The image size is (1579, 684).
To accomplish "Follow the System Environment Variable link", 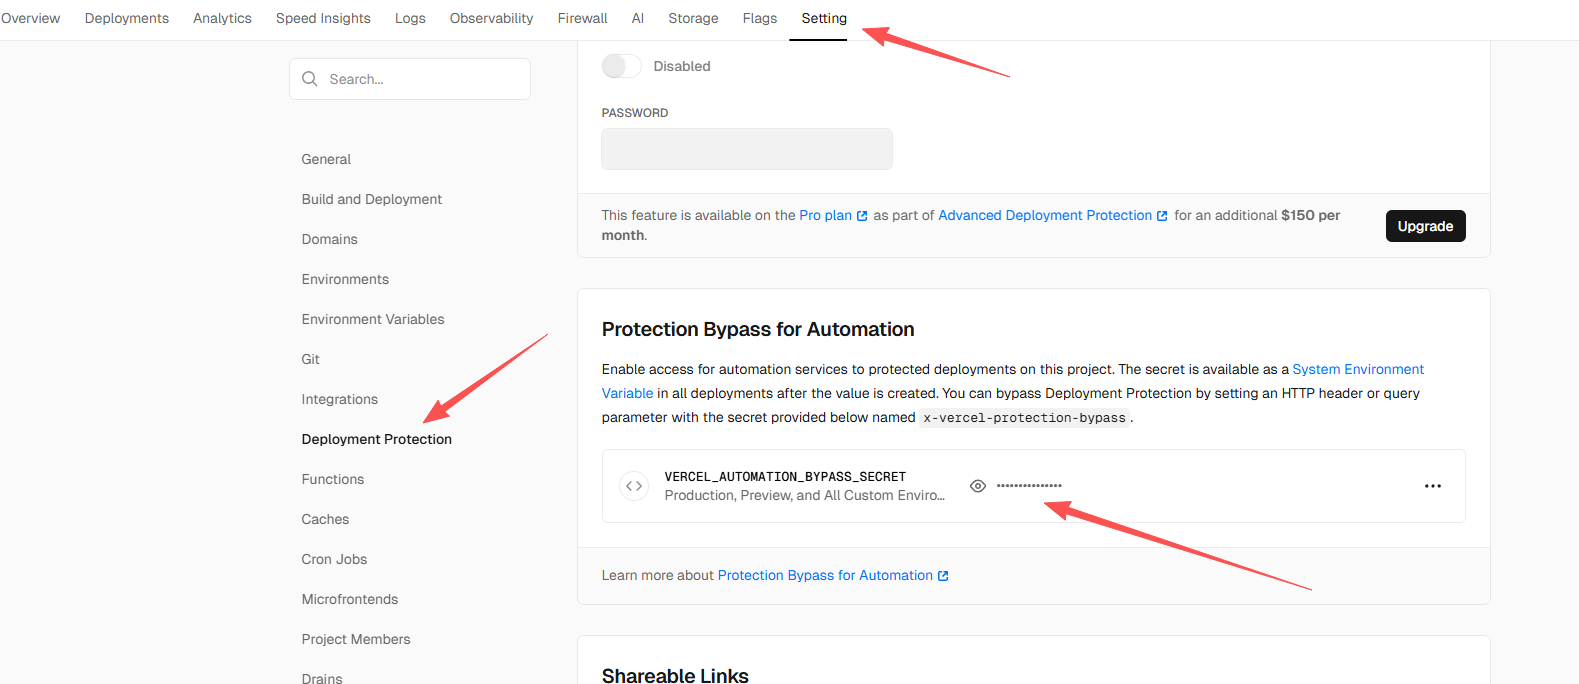I will pos(1357,369).
